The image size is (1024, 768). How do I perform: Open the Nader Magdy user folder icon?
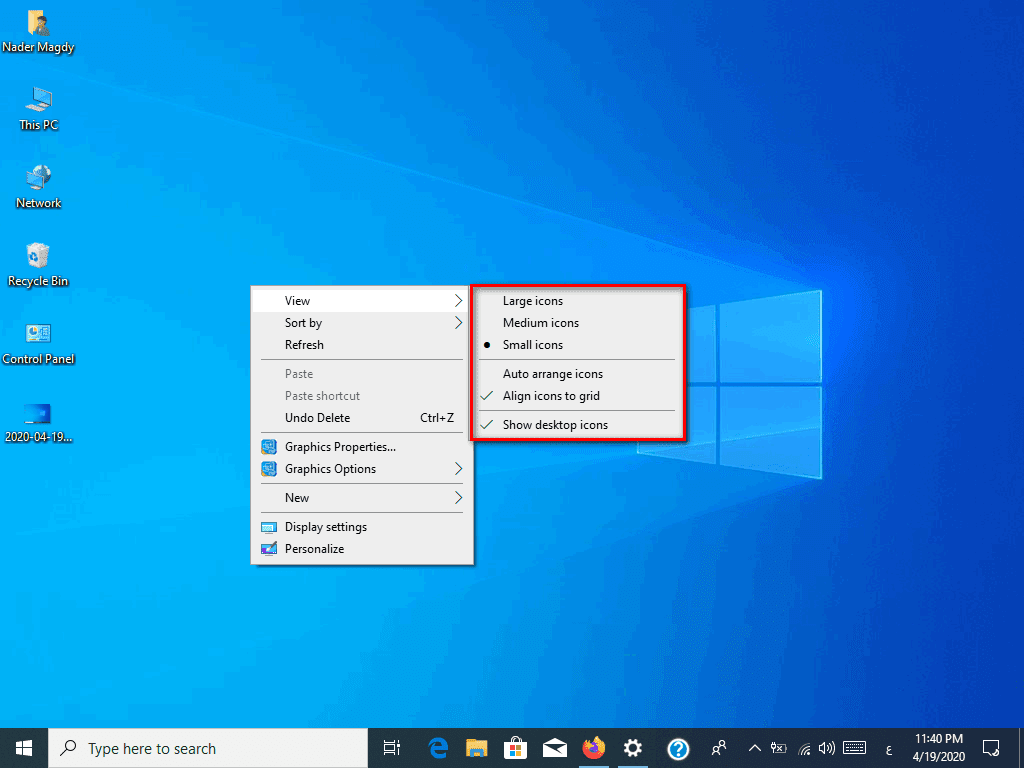pyautogui.click(x=38, y=31)
